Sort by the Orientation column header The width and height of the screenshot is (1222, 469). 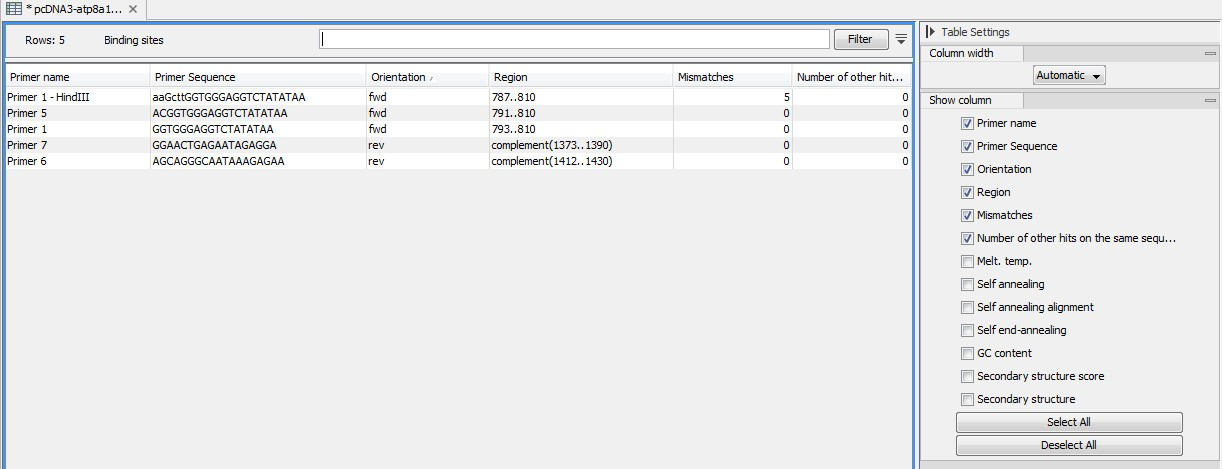coord(427,77)
